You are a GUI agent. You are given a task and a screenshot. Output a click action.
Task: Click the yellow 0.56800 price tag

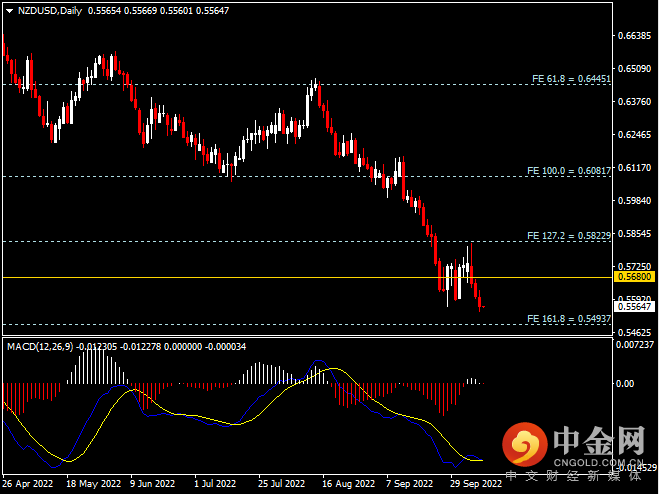pyautogui.click(x=634, y=277)
